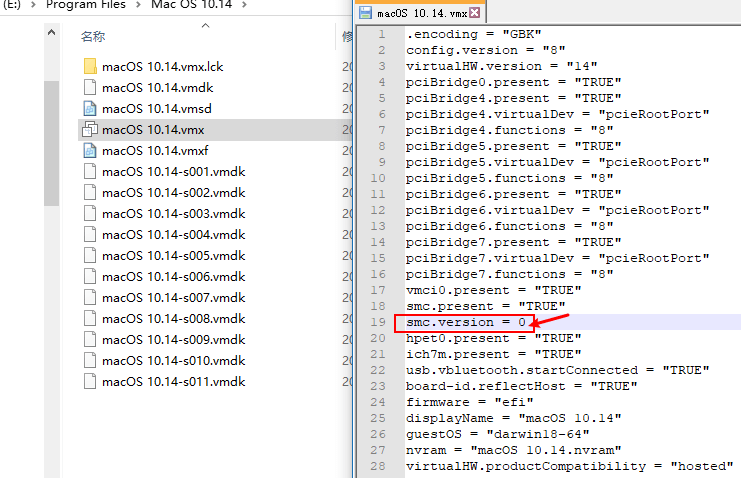The width and height of the screenshot is (741, 478).
Task: Place cursor on the smc.version = 0 line
Action: 465,322
